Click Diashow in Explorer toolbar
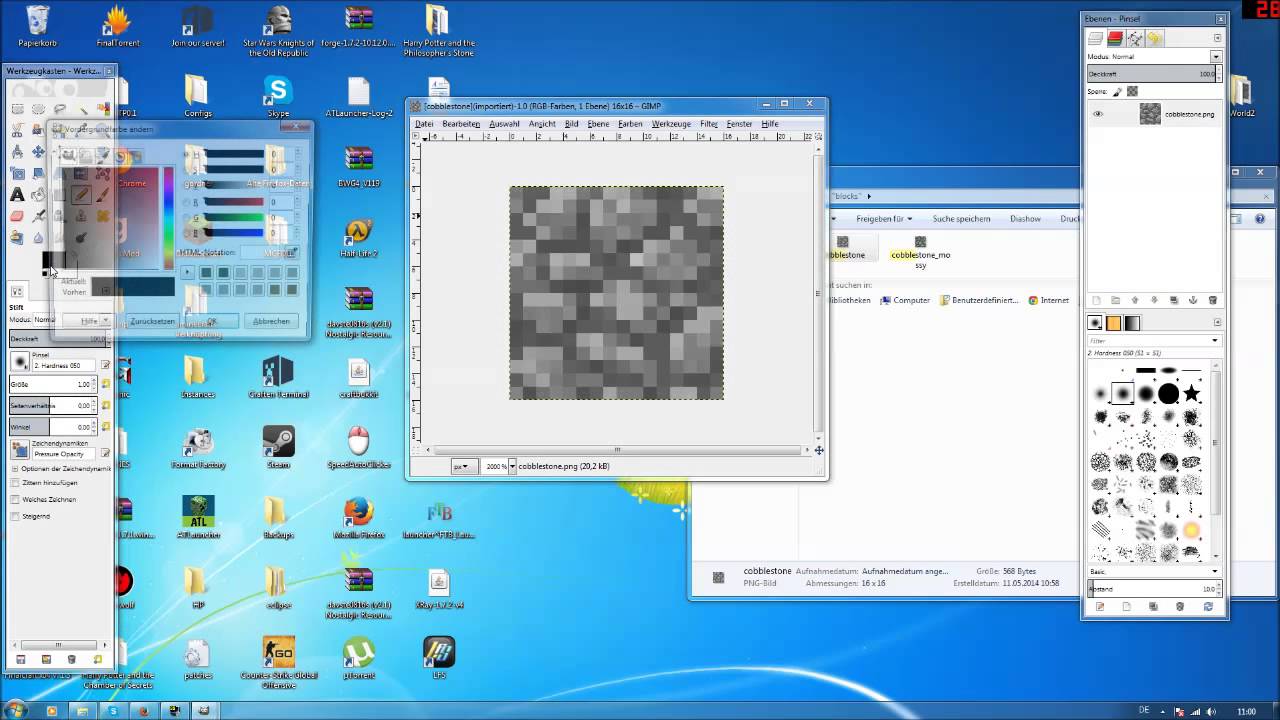Viewport: 1280px width, 720px height. (x=1025, y=219)
